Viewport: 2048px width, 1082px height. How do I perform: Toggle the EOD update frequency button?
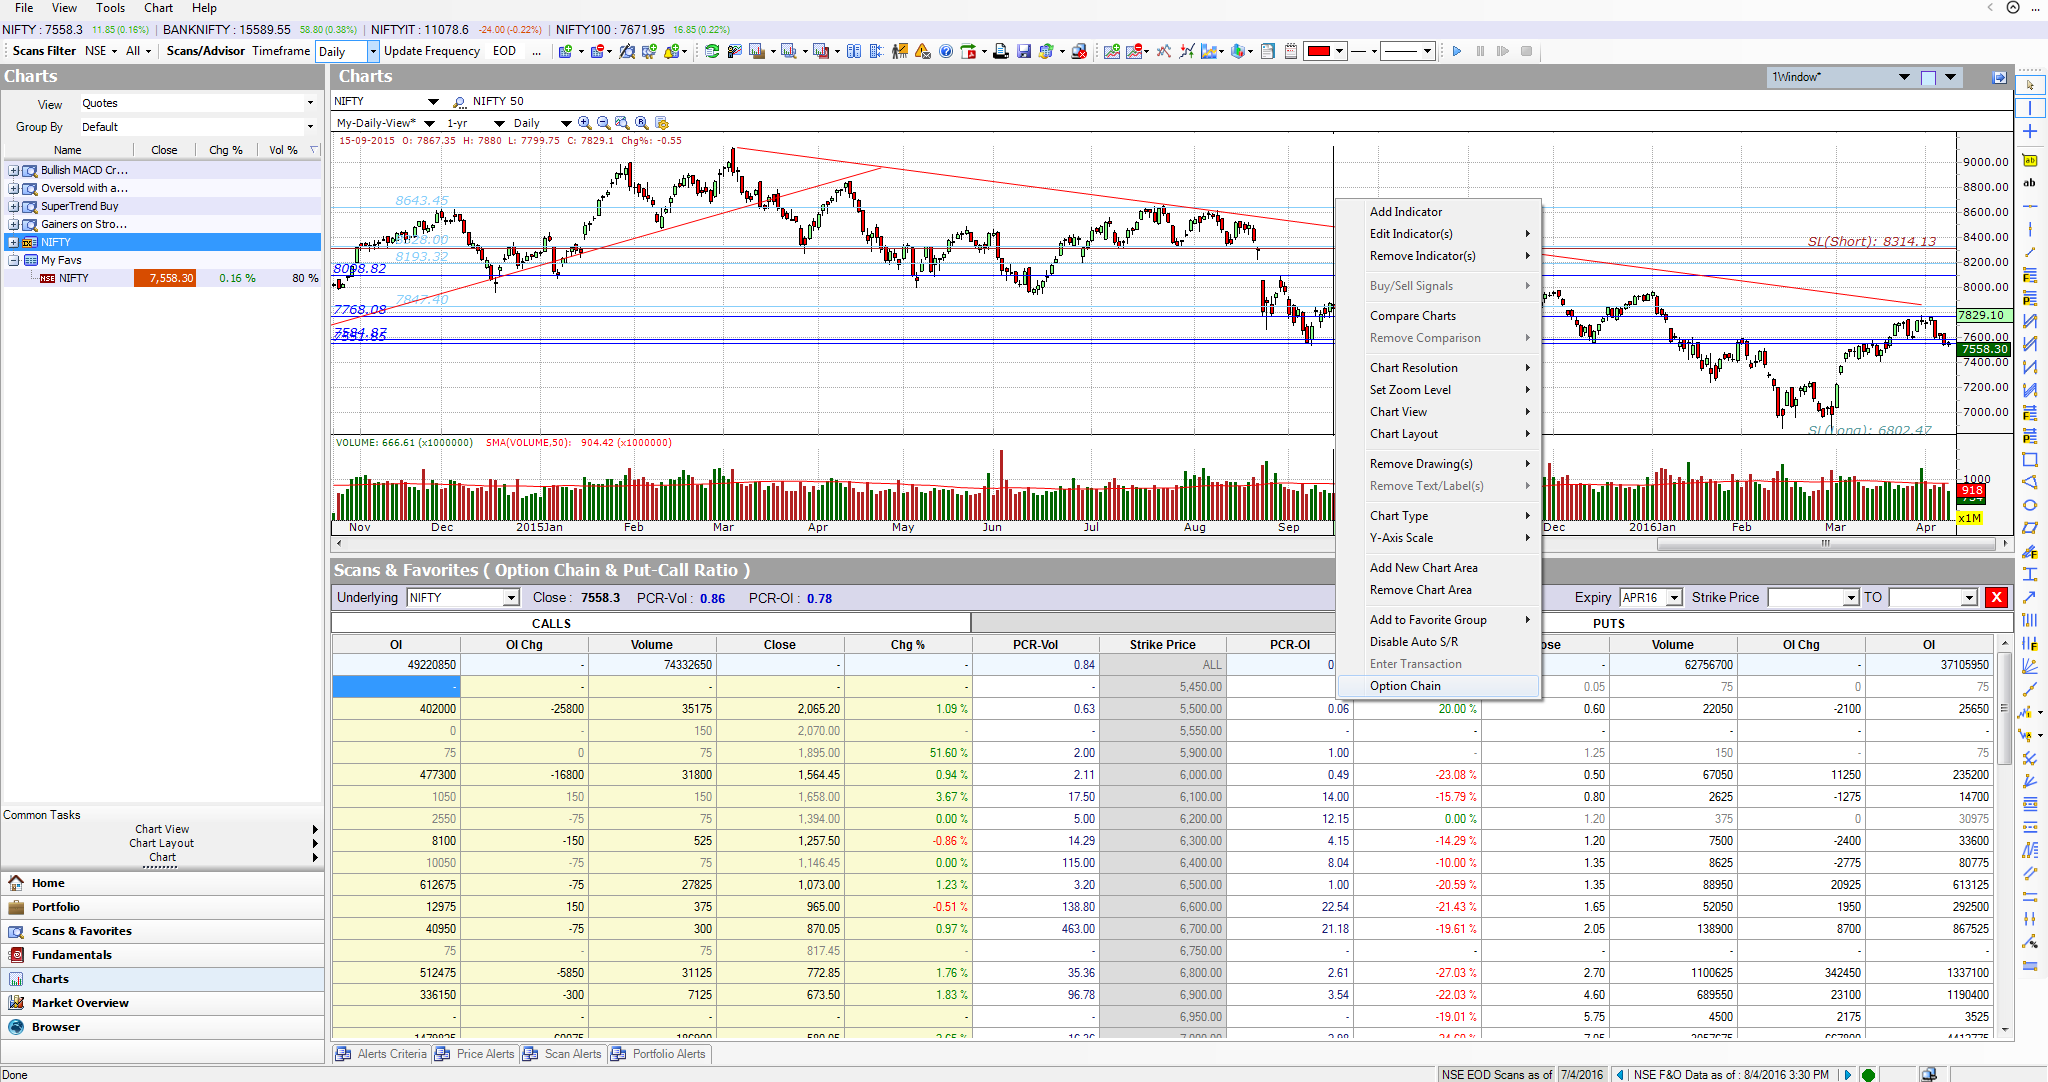501,50
